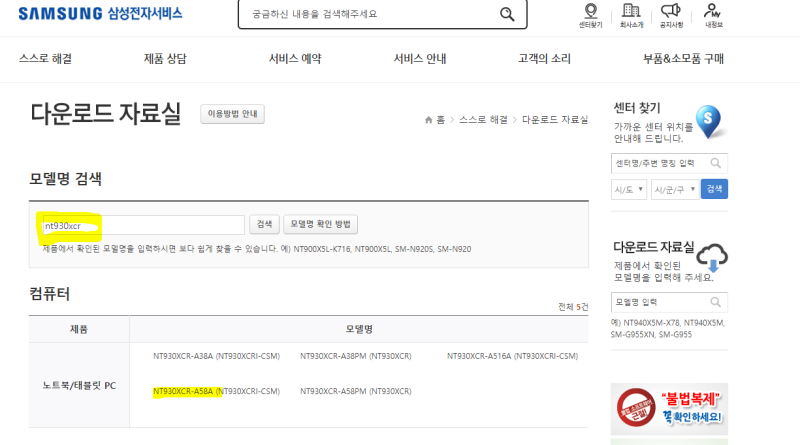Click the 검색 button next to model input
The width and height of the screenshot is (800, 445).
[x=264, y=224]
